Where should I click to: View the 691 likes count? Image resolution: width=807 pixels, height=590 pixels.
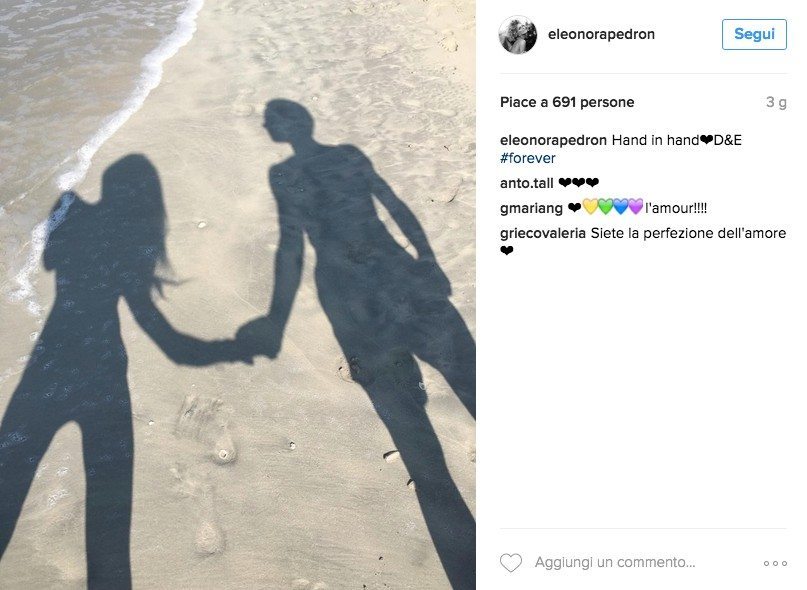click(x=567, y=102)
